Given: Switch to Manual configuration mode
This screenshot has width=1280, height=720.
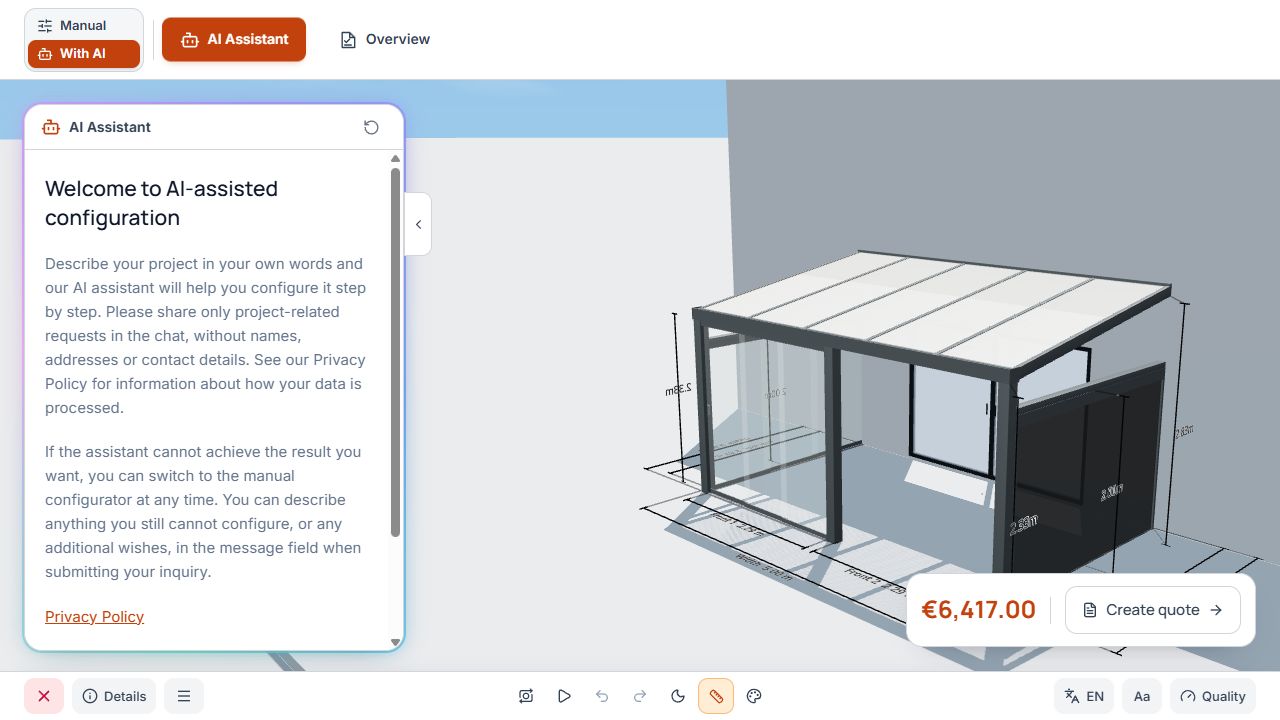Looking at the screenshot, I should pyautogui.click(x=84, y=26).
